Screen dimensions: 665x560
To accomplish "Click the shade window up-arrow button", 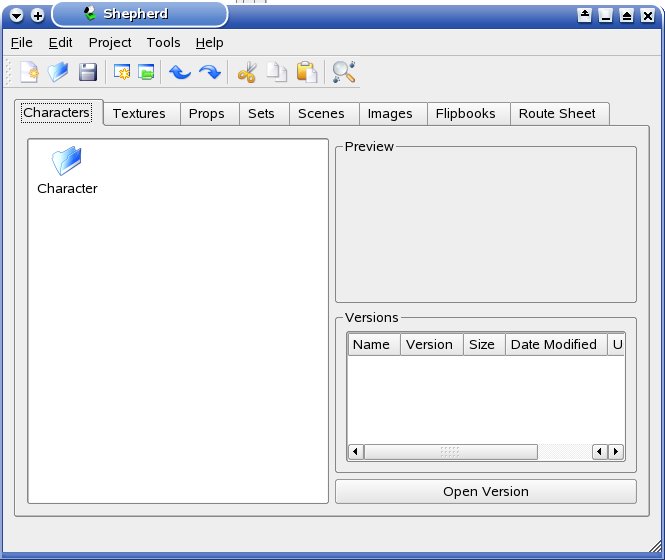I will (584, 16).
